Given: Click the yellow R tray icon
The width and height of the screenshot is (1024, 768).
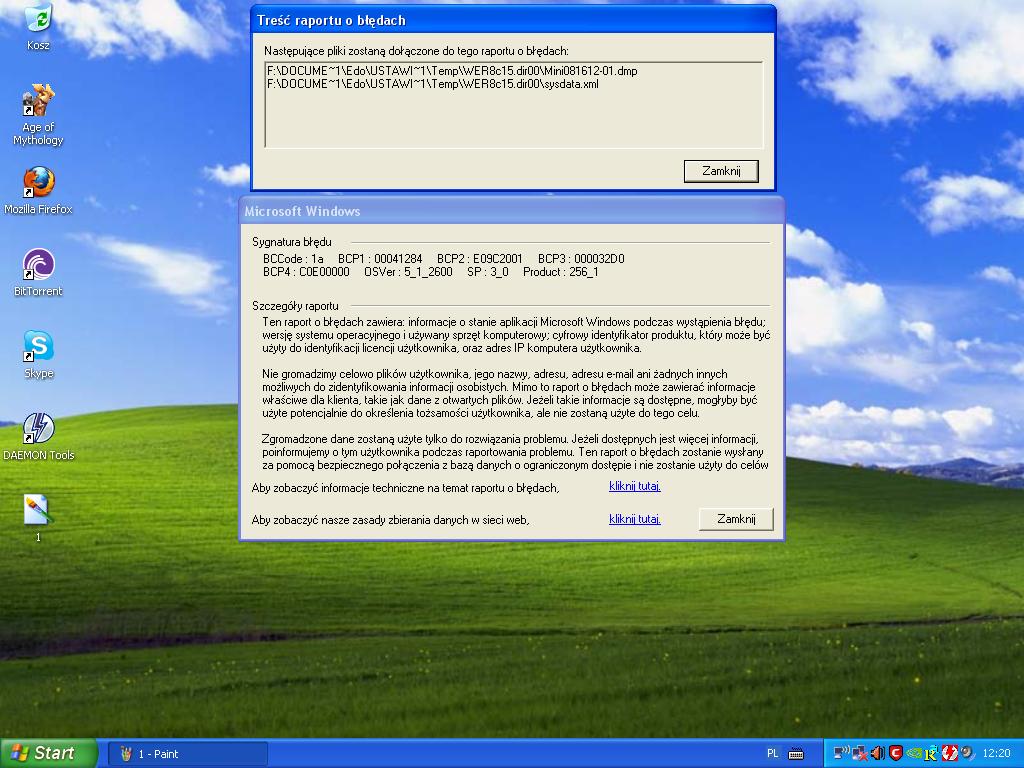Looking at the screenshot, I should coord(931,753).
